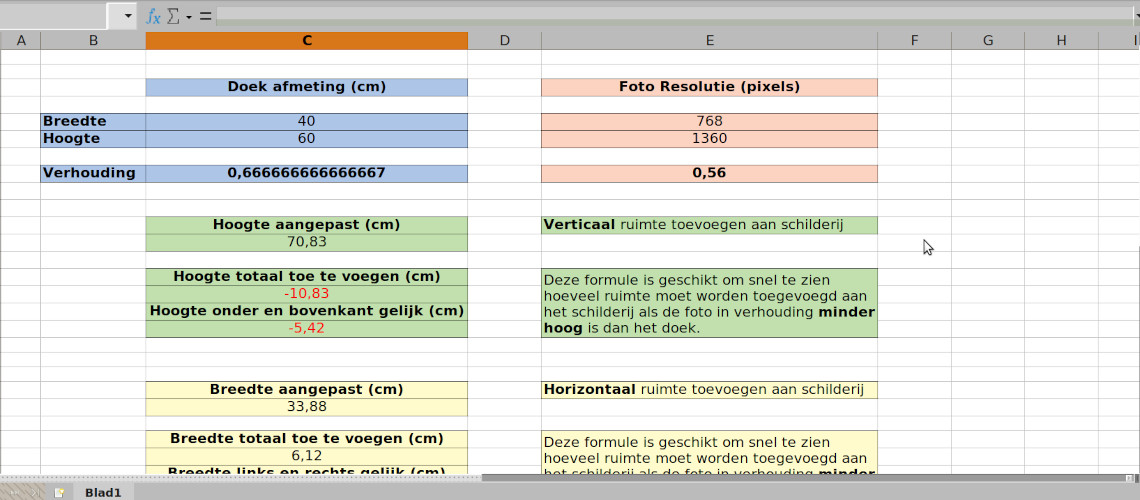Select the Breedte value cell showing 40
The height and width of the screenshot is (500, 1140).
pos(306,121)
